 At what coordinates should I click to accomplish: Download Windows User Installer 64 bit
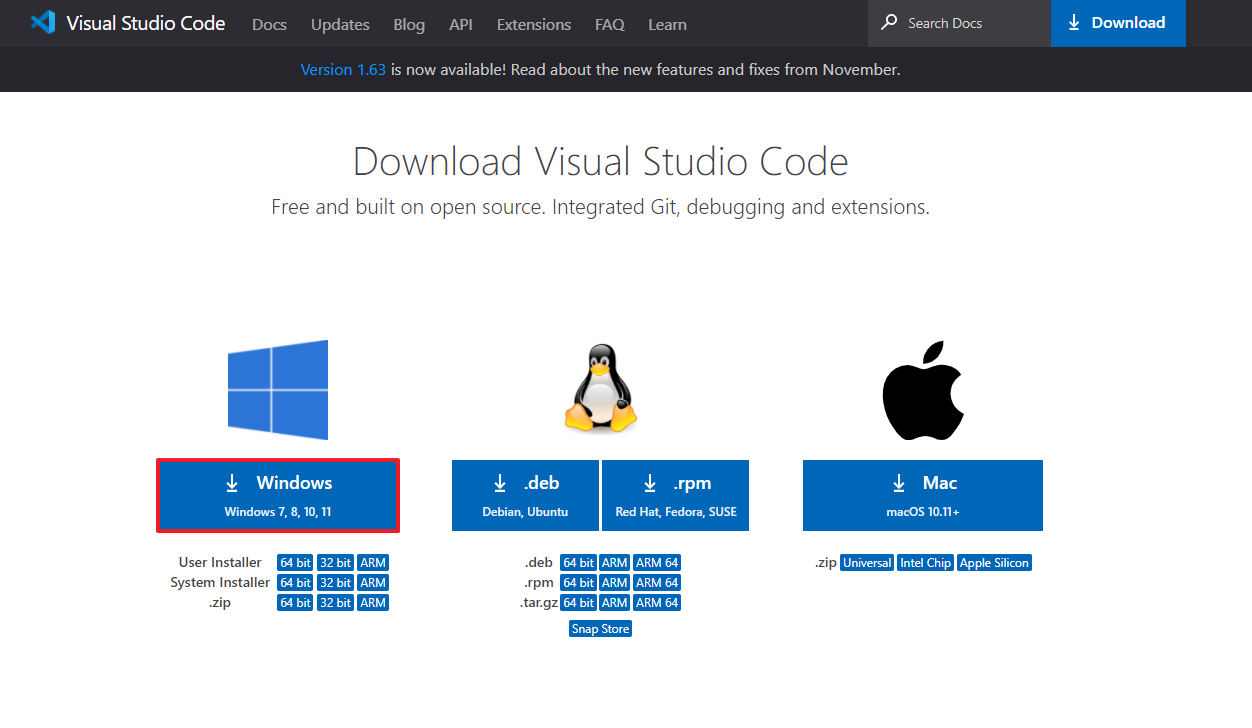click(x=295, y=563)
